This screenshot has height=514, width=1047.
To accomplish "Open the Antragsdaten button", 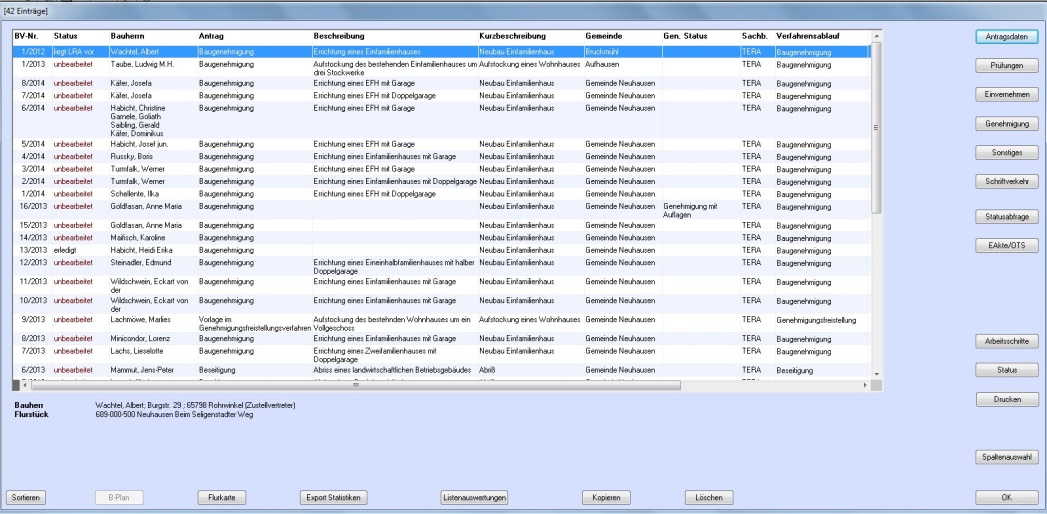I will (x=1007, y=36).
